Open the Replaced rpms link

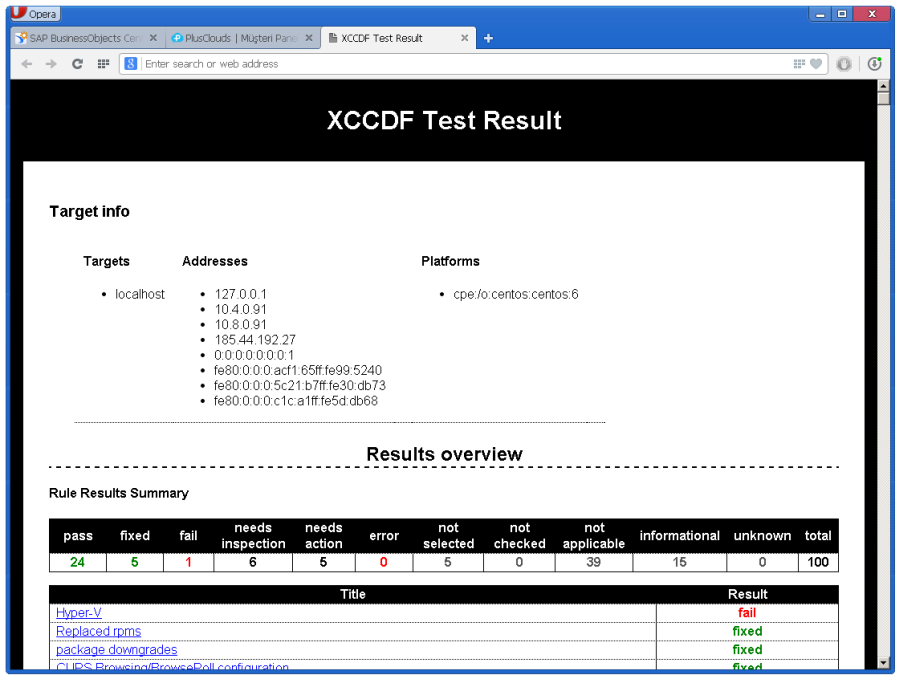click(99, 631)
